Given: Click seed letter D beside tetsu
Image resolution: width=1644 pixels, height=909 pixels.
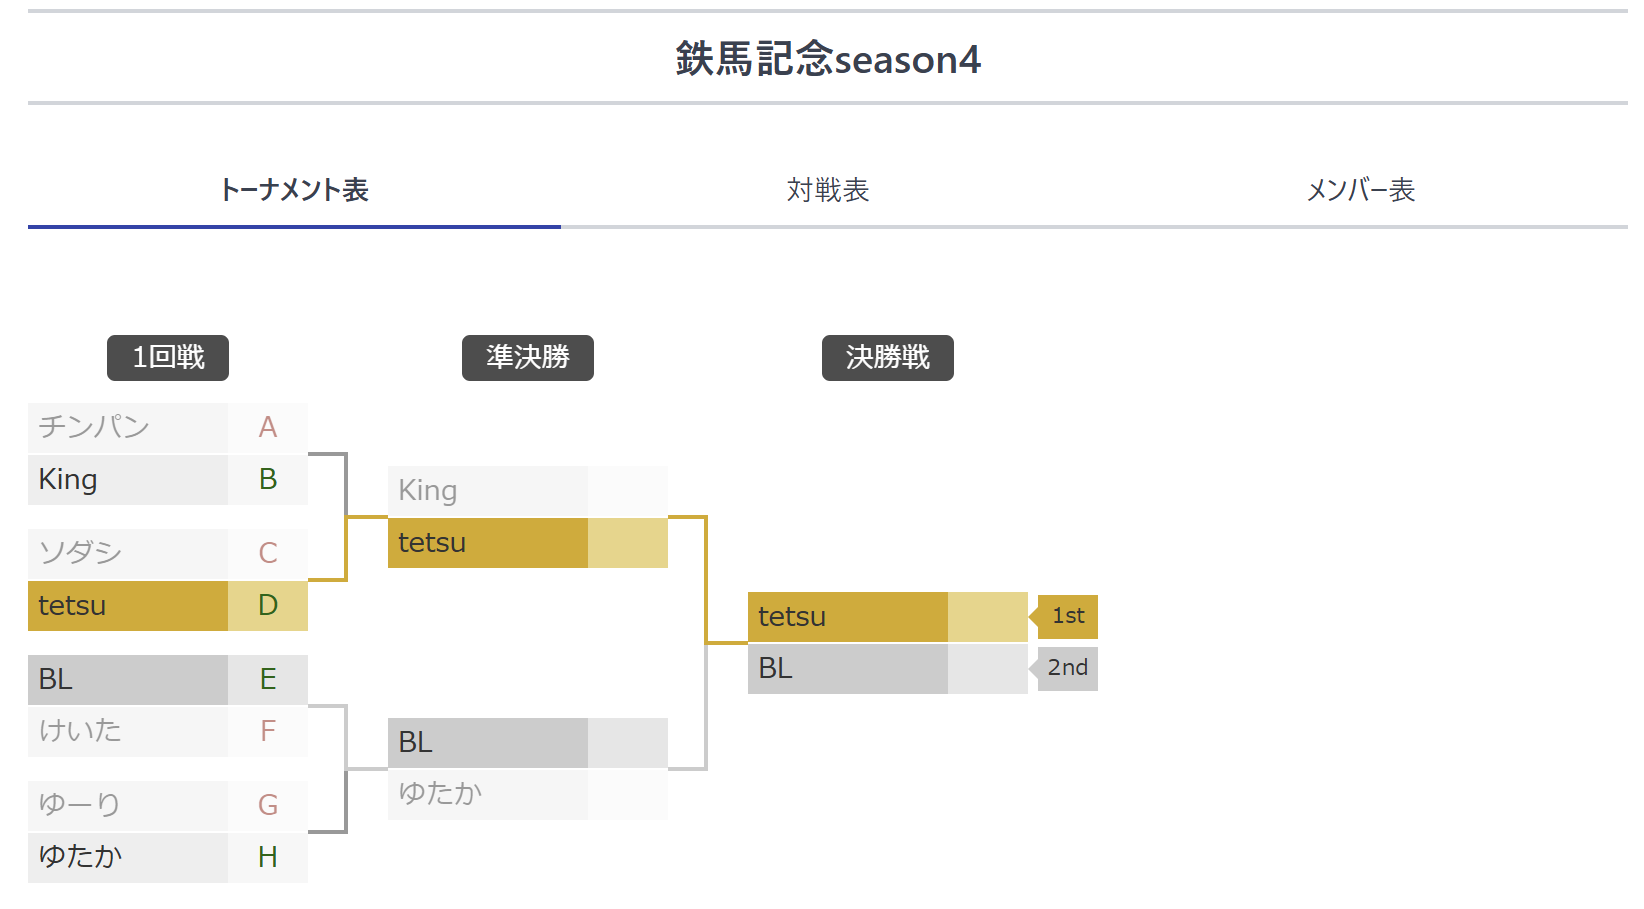Looking at the screenshot, I should click(268, 606).
